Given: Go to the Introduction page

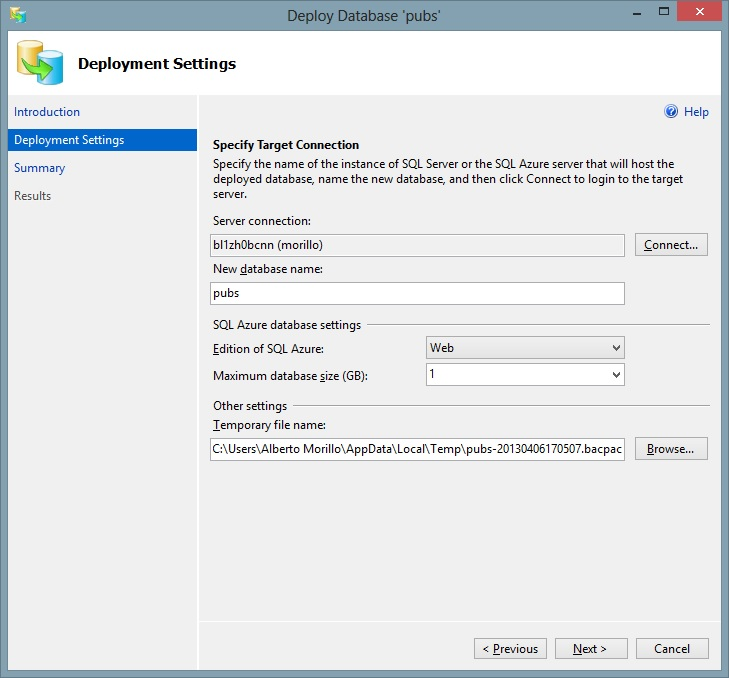Looking at the screenshot, I should pos(47,112).
